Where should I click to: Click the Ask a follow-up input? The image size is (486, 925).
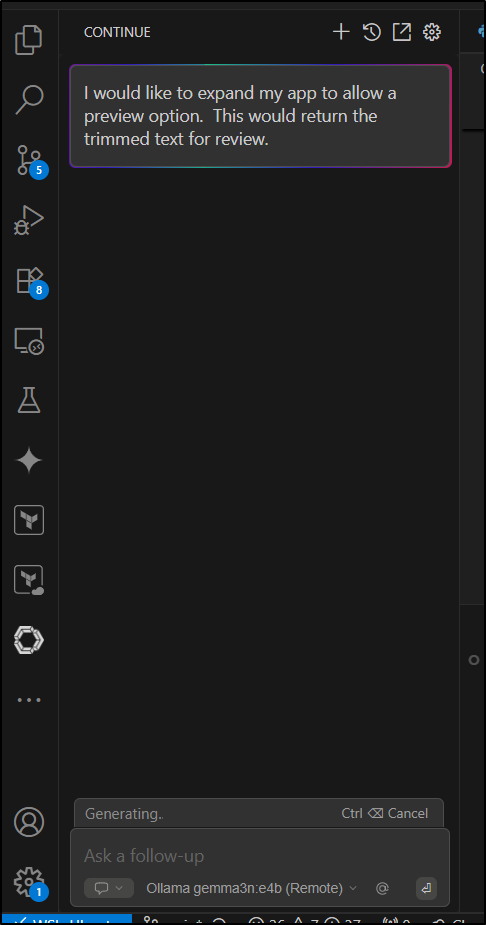point(260,855)
